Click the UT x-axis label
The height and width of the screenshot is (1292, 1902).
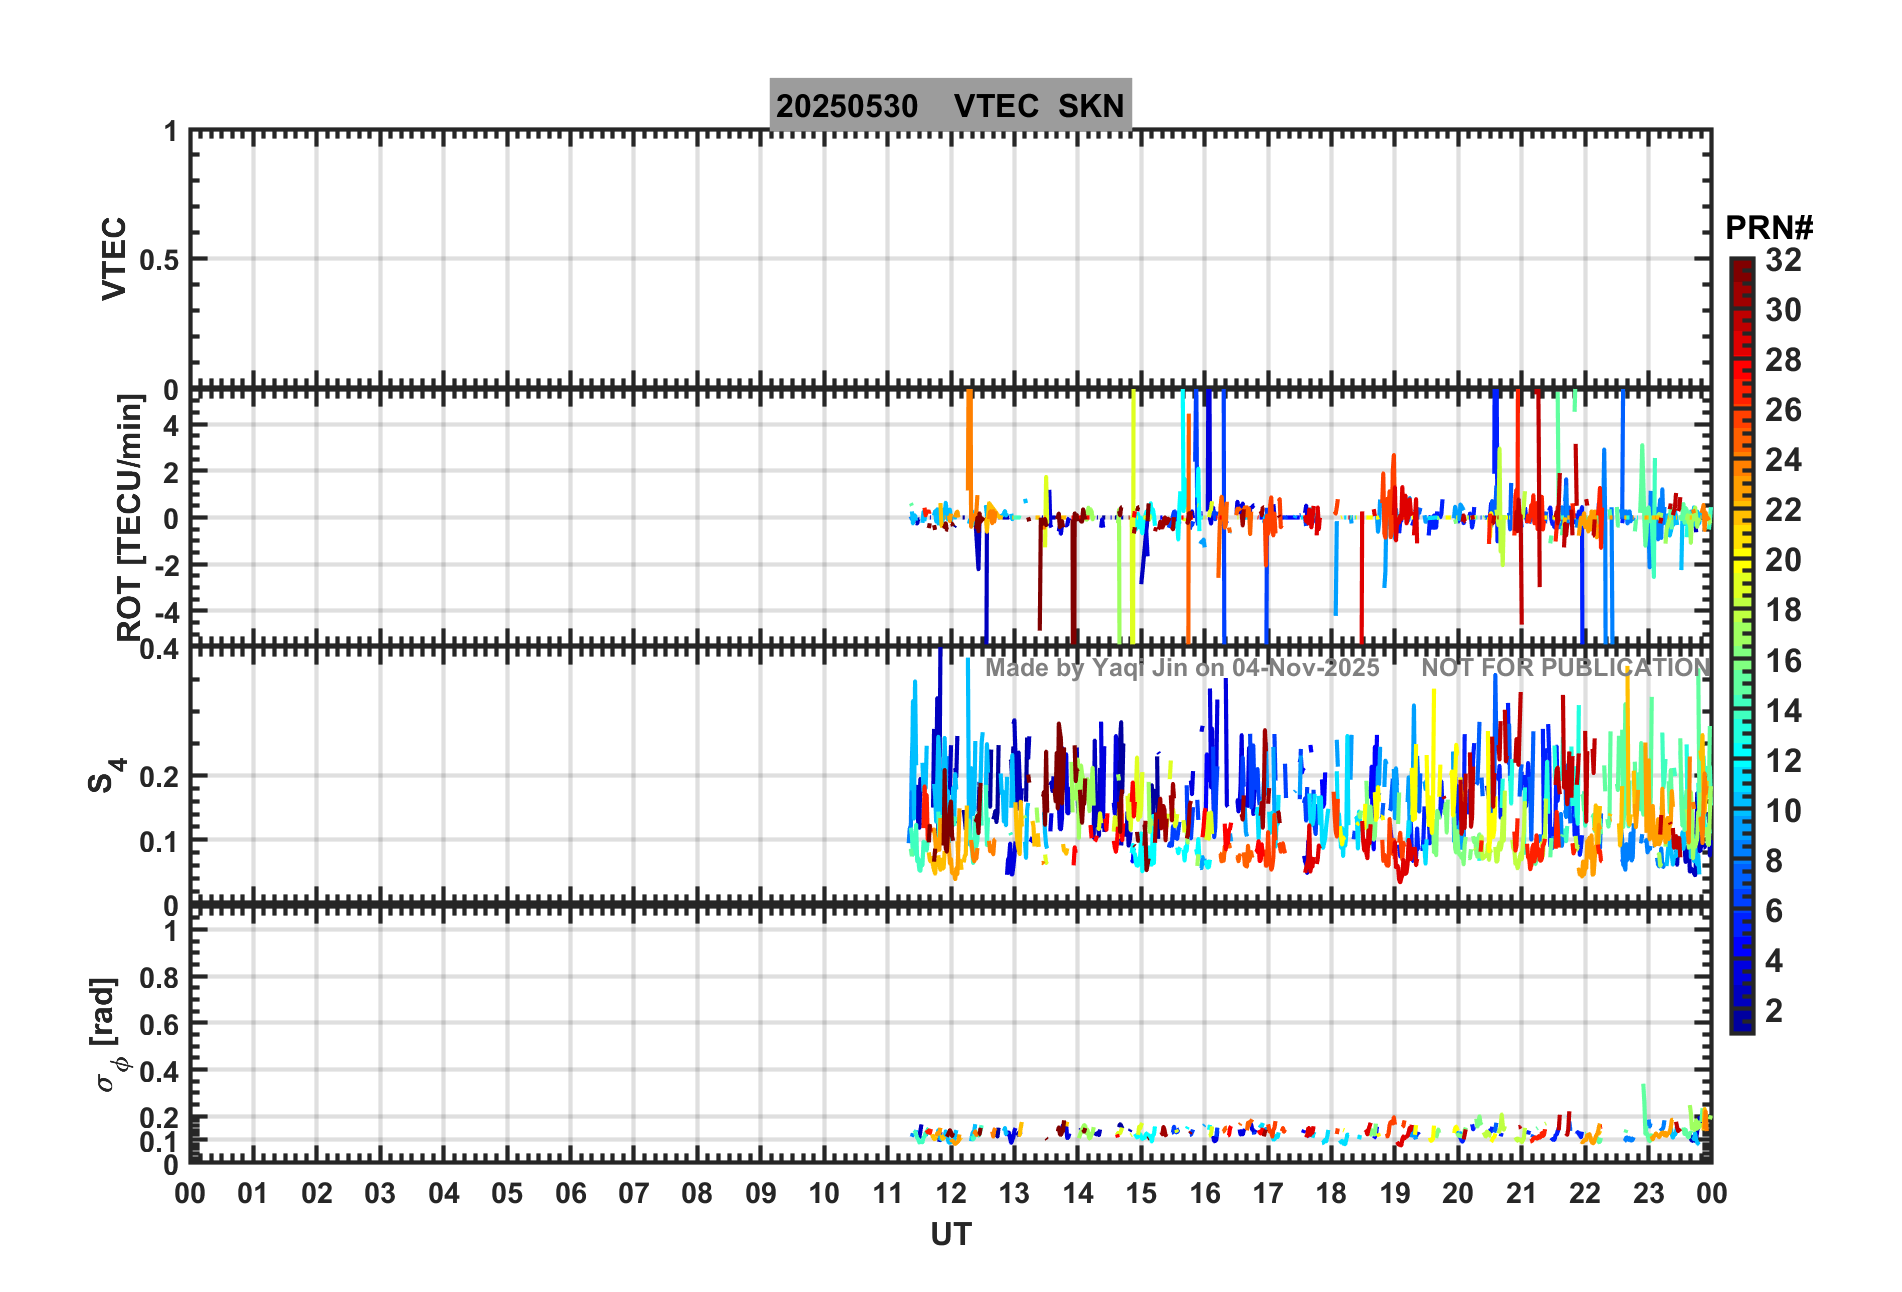click(951, 1235)
